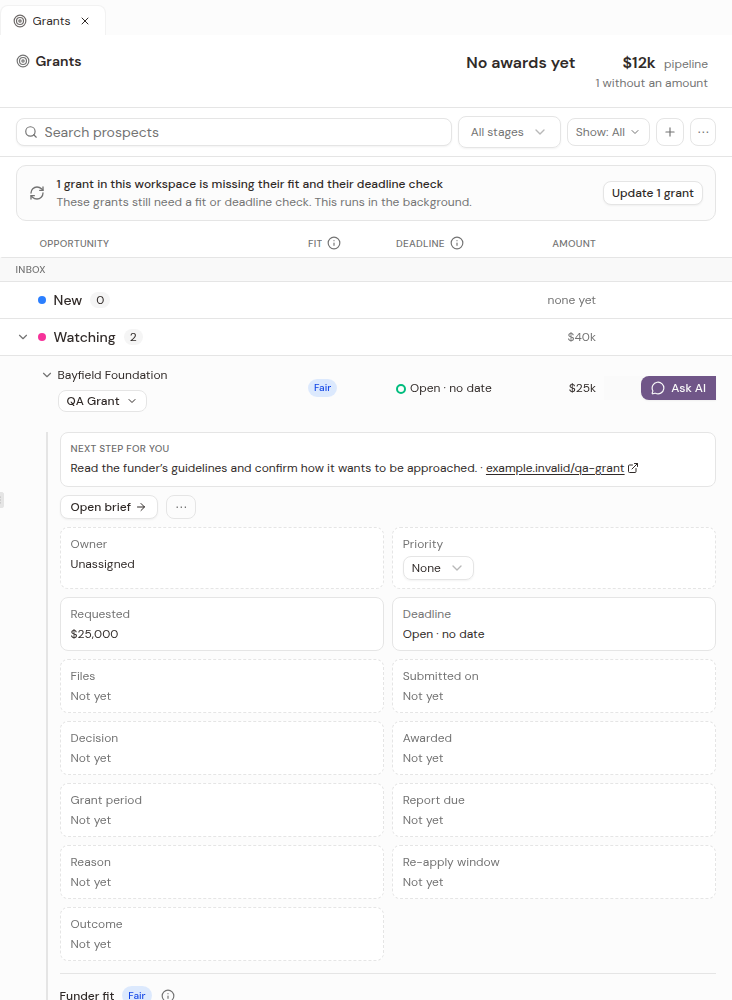Click the Outcome Not yet field
Screen dimensions: 732x1000
pyautogui.click(x=222, y=934)
